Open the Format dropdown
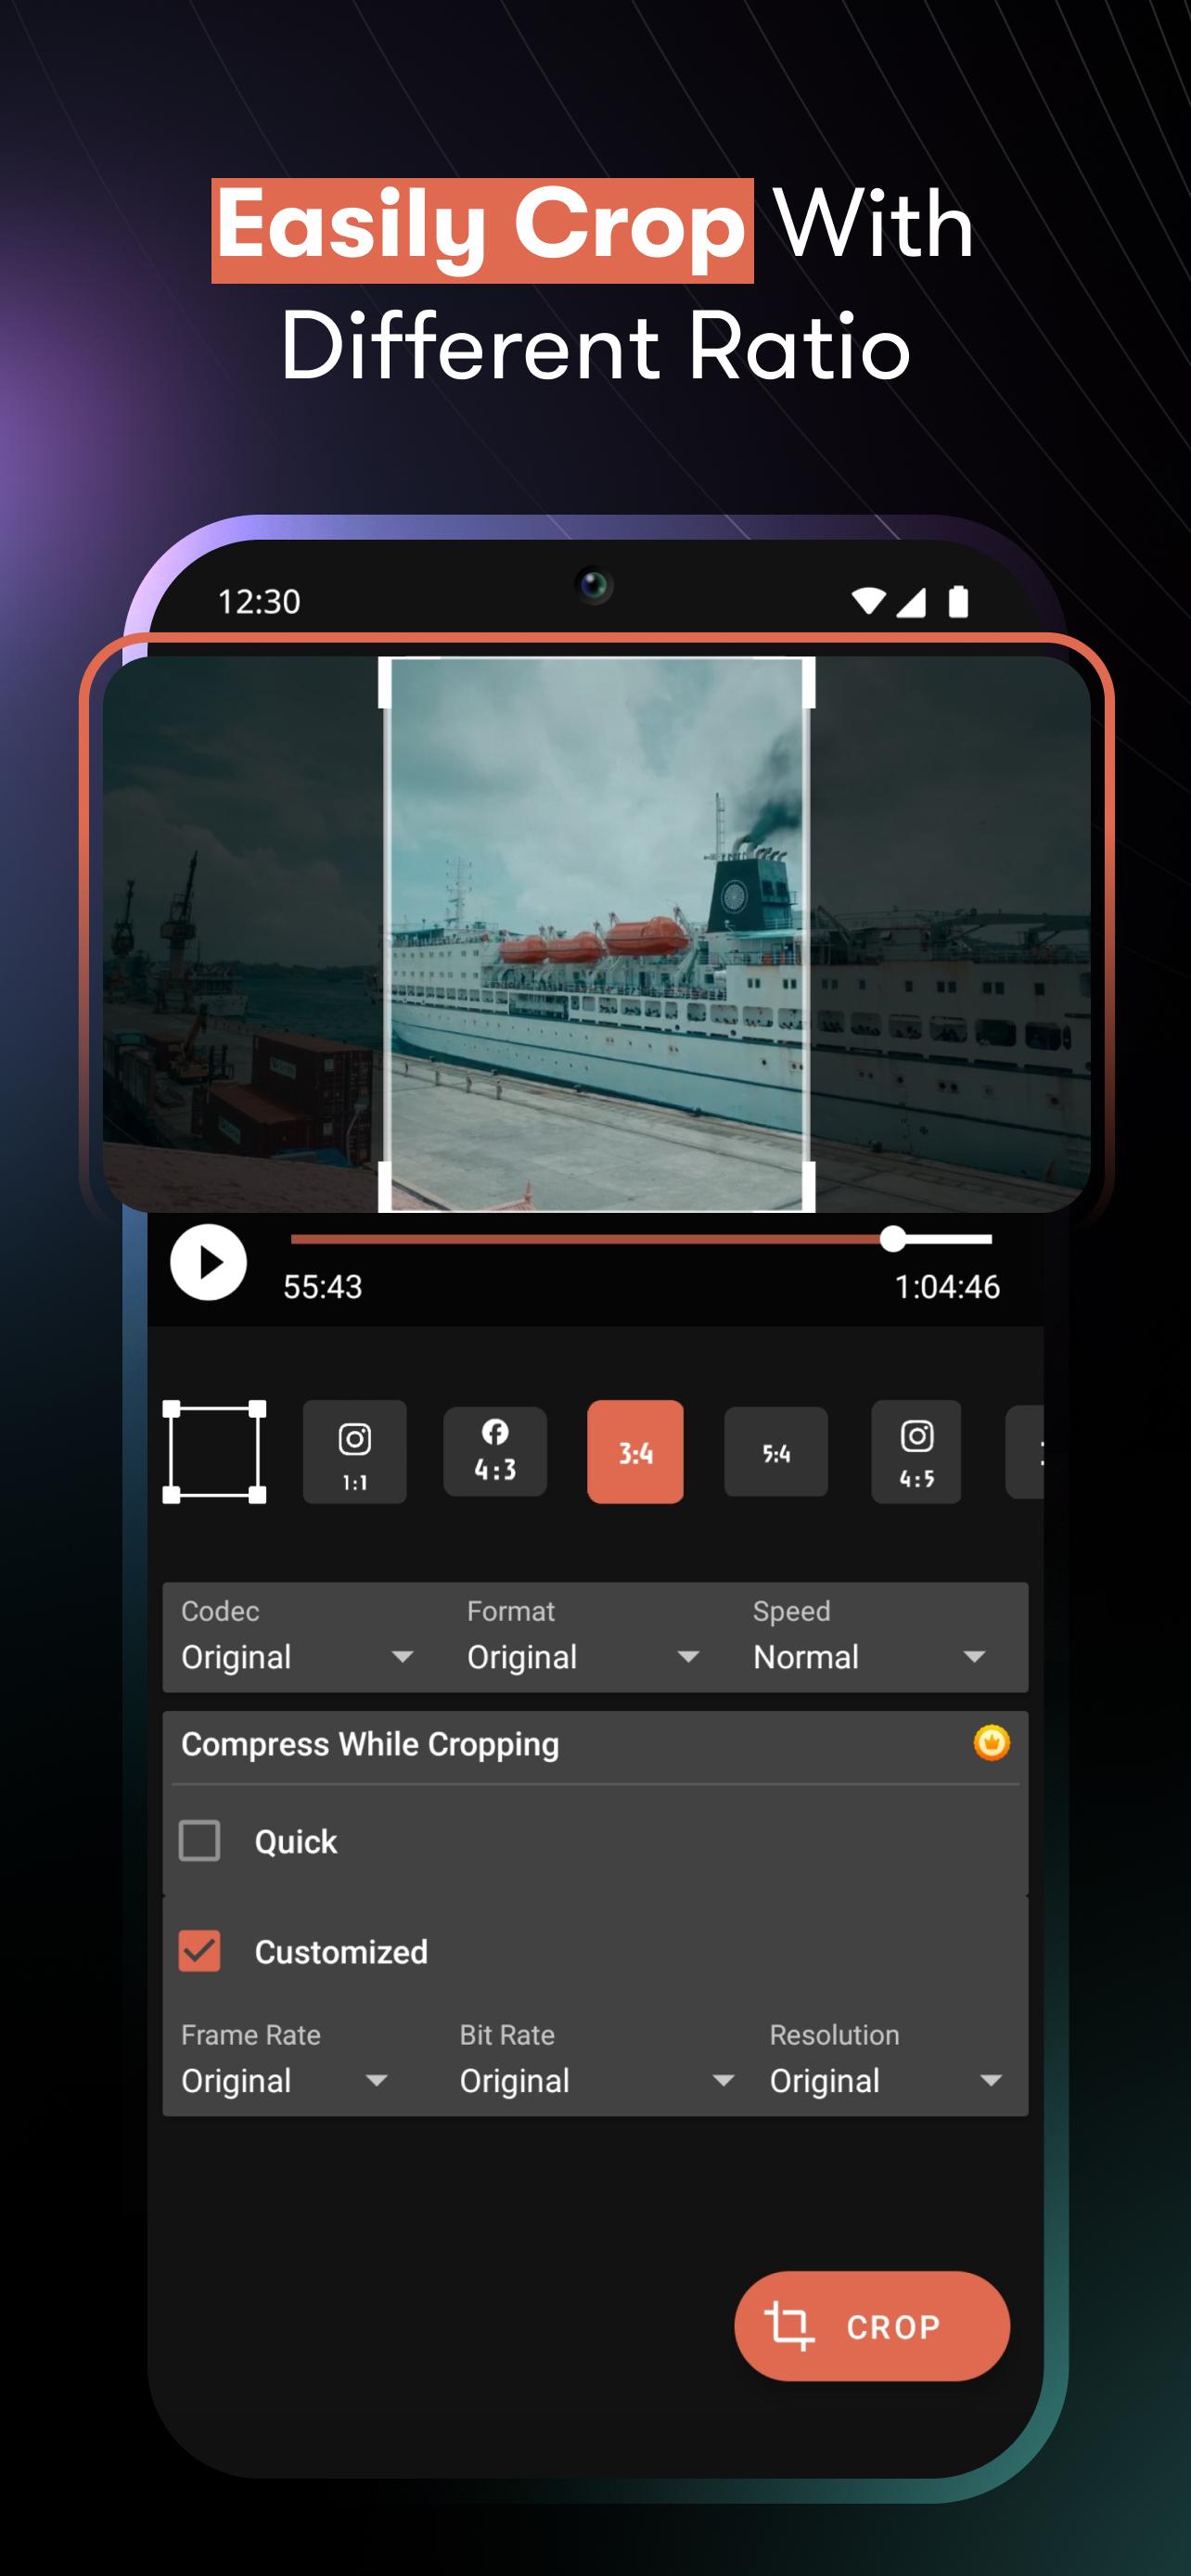The image size is (1191, 2576). click(583, 1638)
